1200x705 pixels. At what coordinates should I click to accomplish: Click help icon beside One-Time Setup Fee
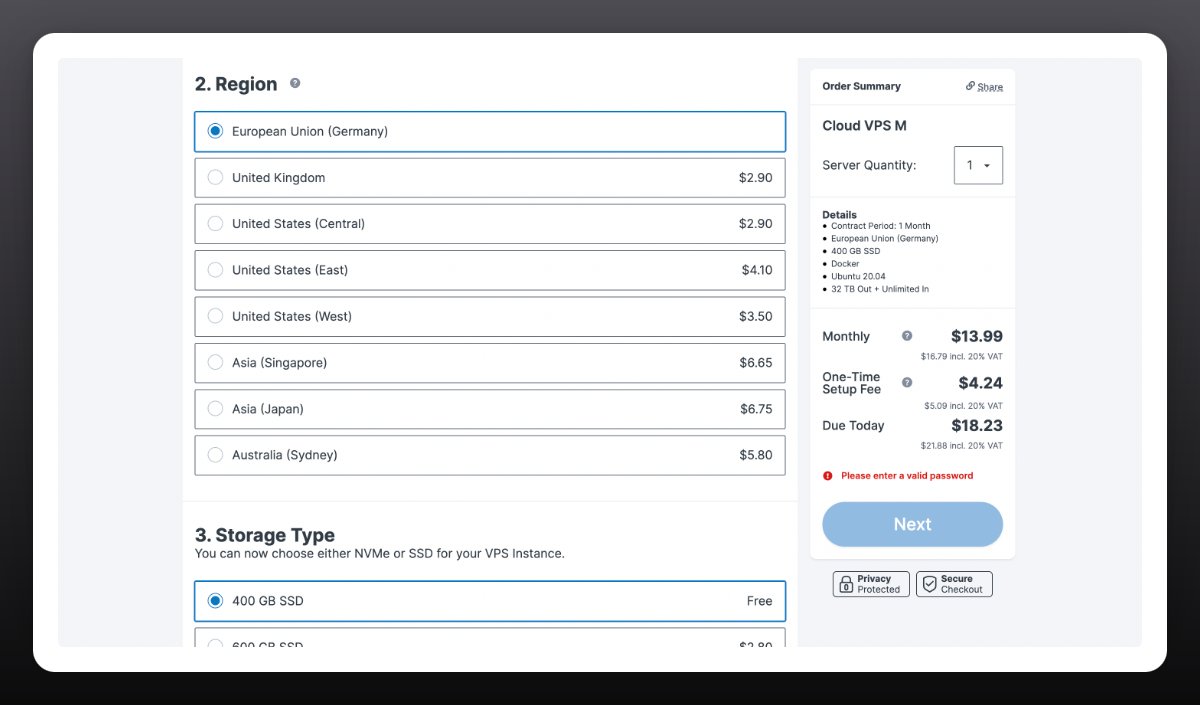[907, 383]
